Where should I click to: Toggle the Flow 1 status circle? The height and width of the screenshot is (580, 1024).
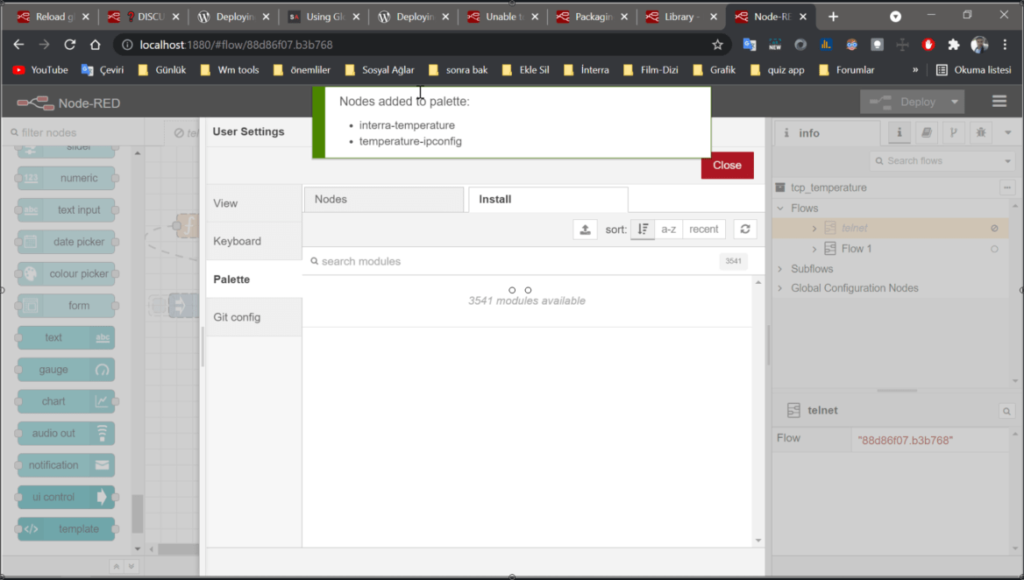point(994,249)
